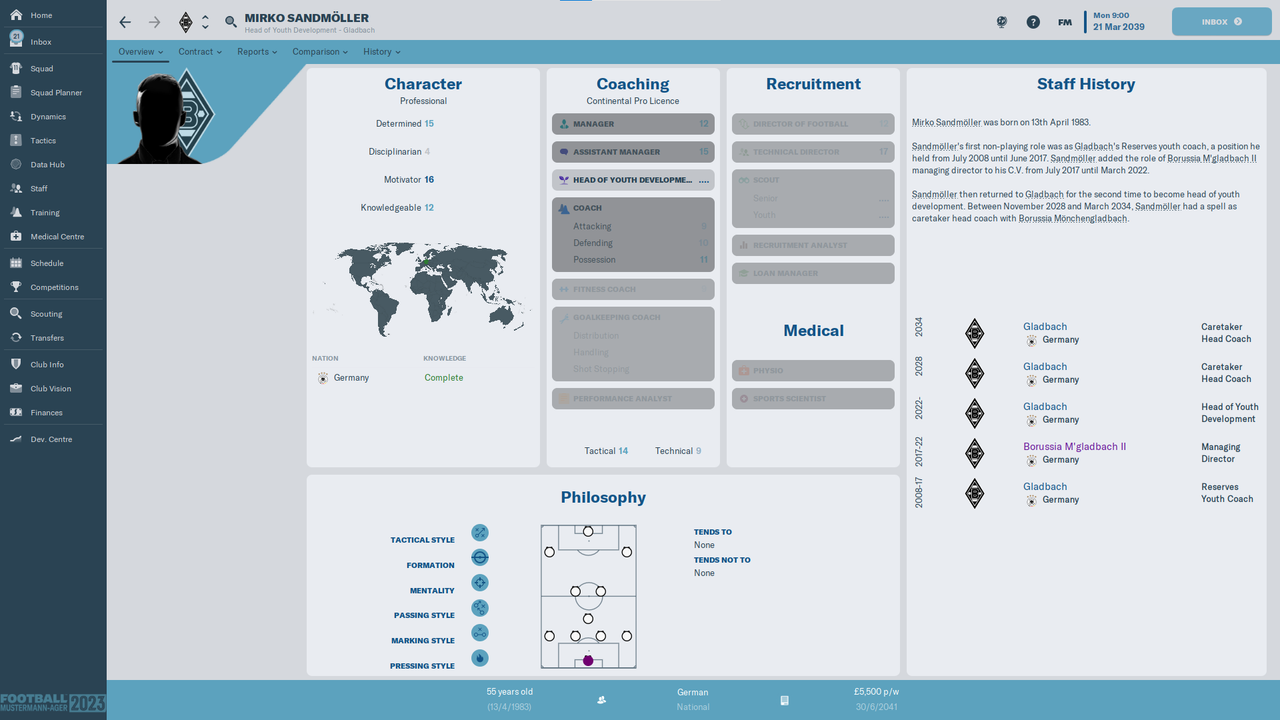Click the nationality flag icon in footer

click(x=601, y=700)
